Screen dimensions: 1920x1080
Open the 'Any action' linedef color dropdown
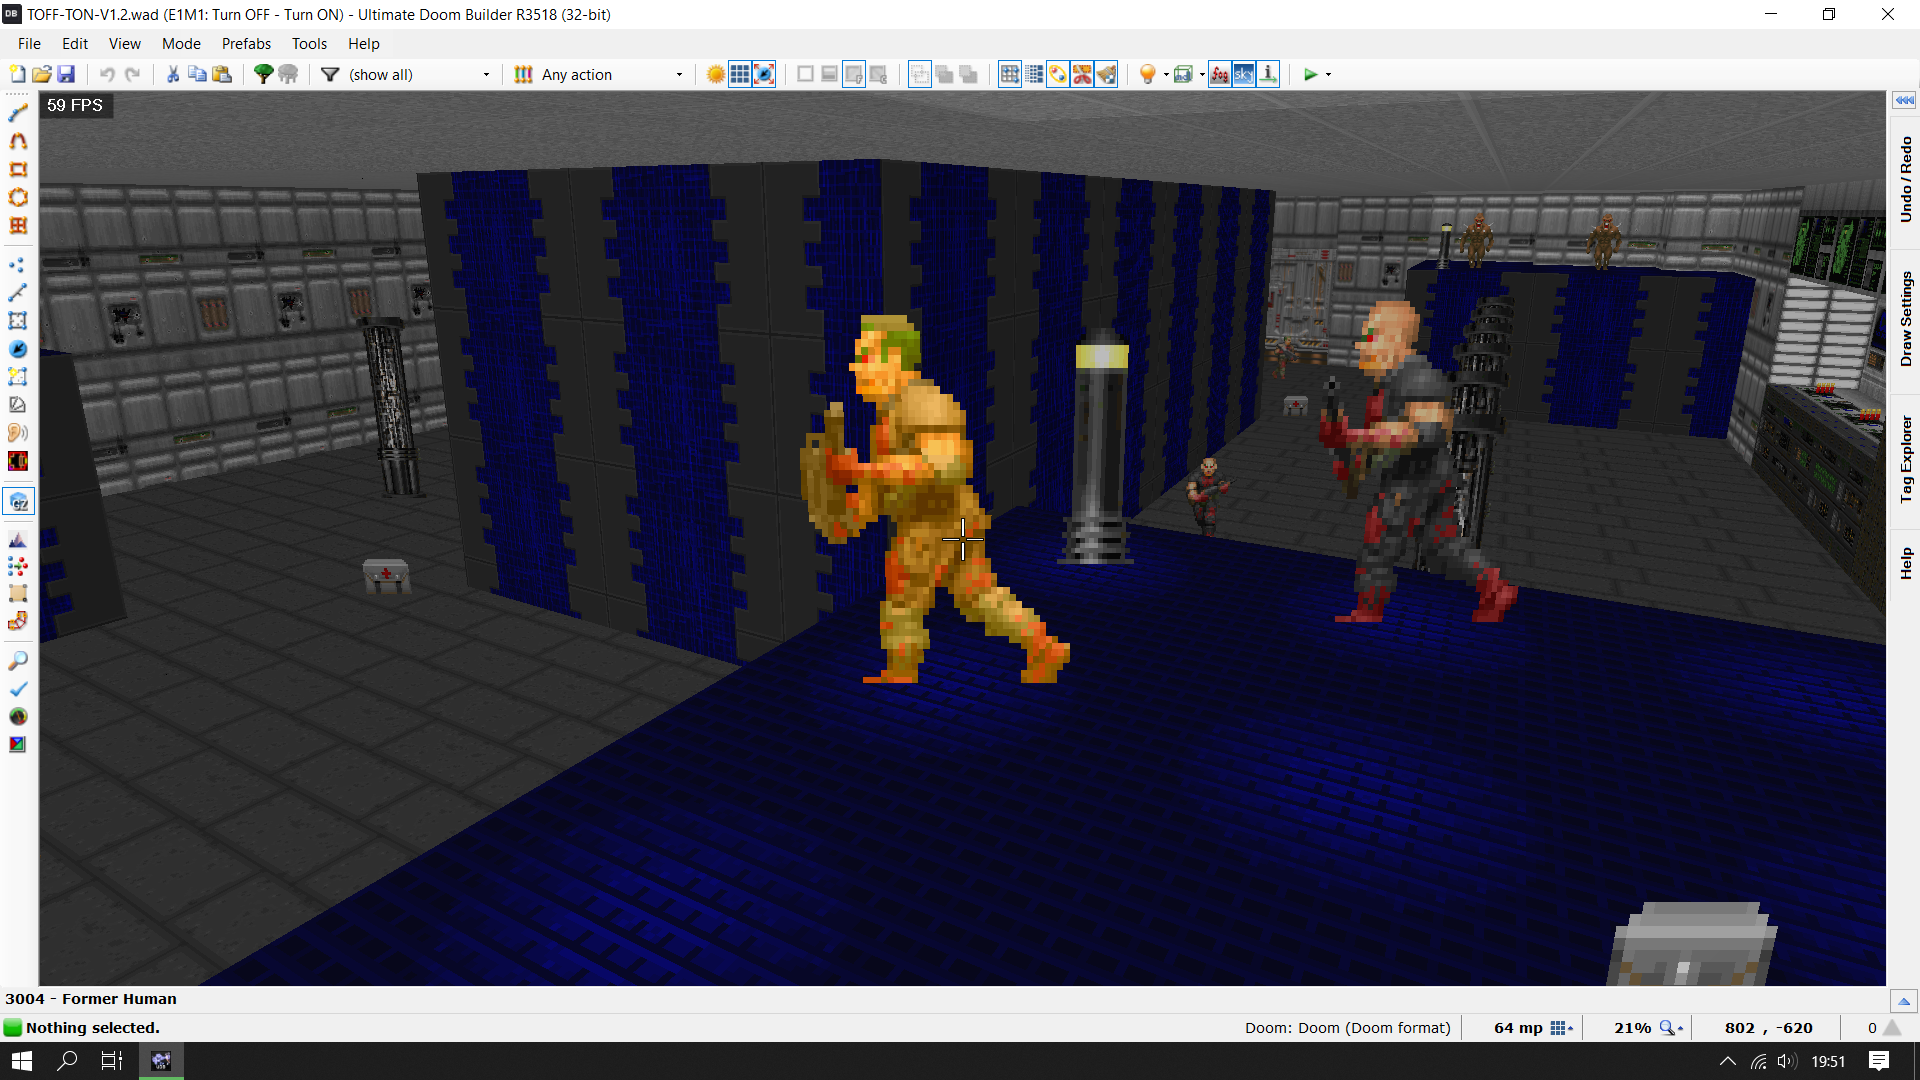tap(612, 74)
